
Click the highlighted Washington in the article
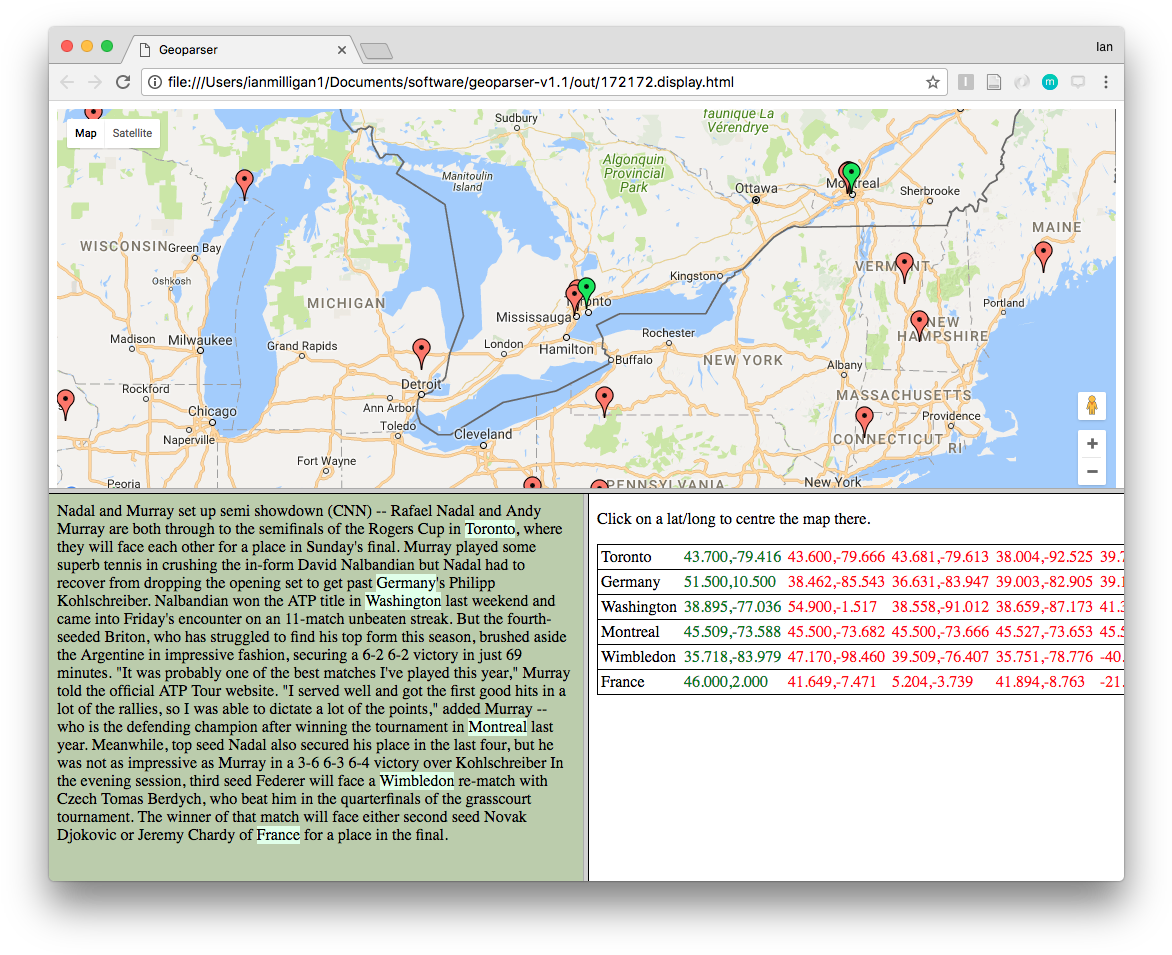(404, 601)
